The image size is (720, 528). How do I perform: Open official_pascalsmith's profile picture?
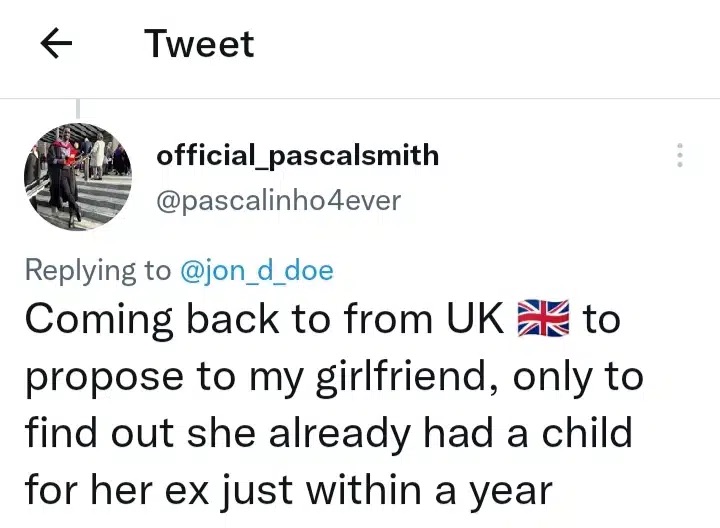[79, 177]
